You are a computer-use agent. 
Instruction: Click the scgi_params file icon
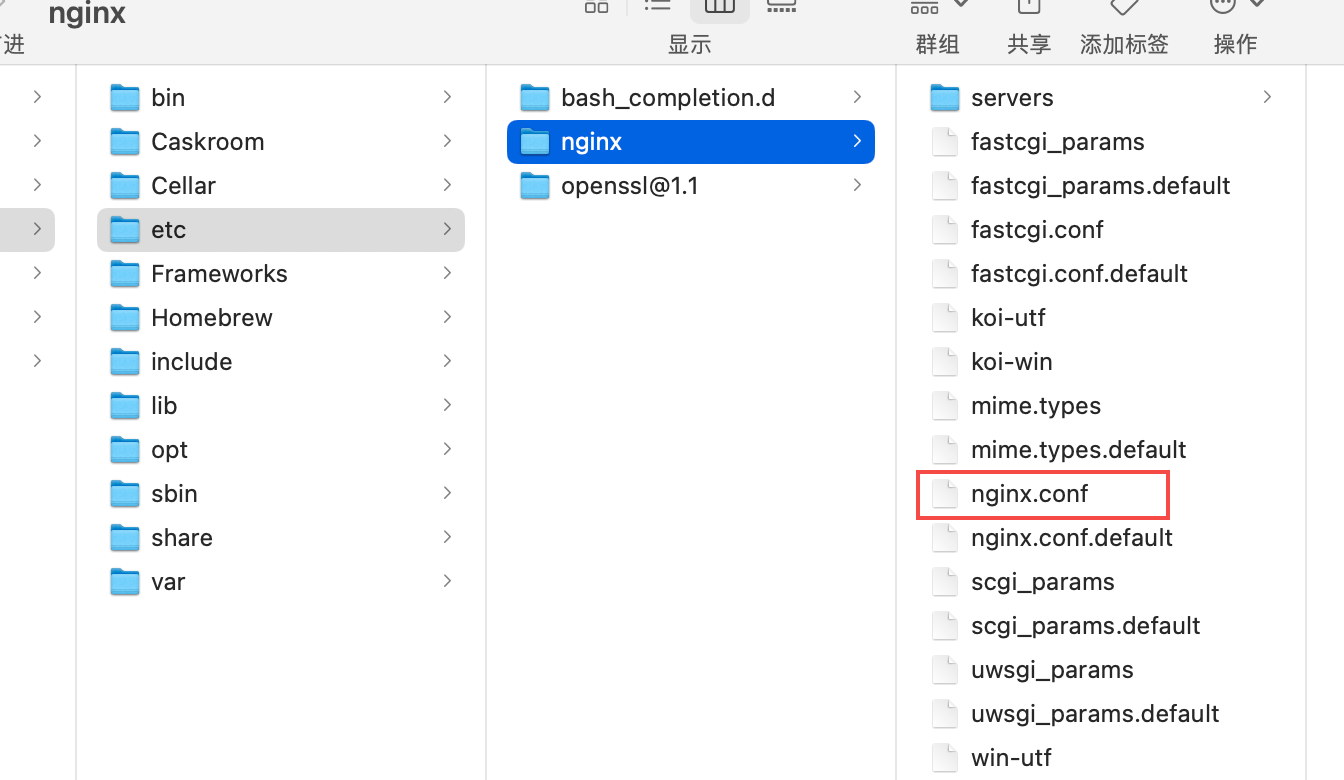click(x=945, y=581)
